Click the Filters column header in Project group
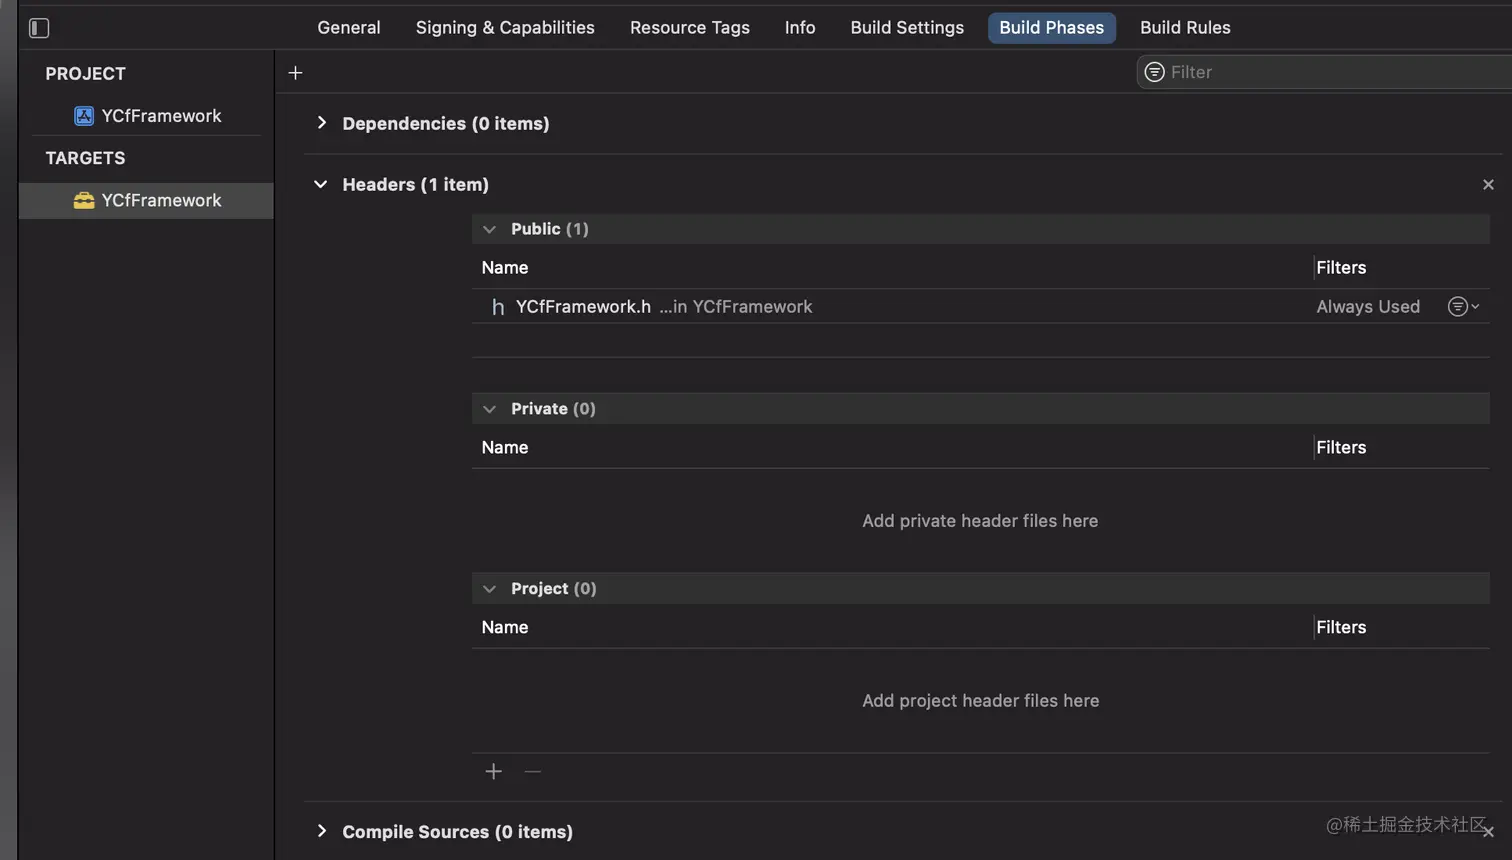Screen dimensions: 1512x860 click(x=1341, y=628)
